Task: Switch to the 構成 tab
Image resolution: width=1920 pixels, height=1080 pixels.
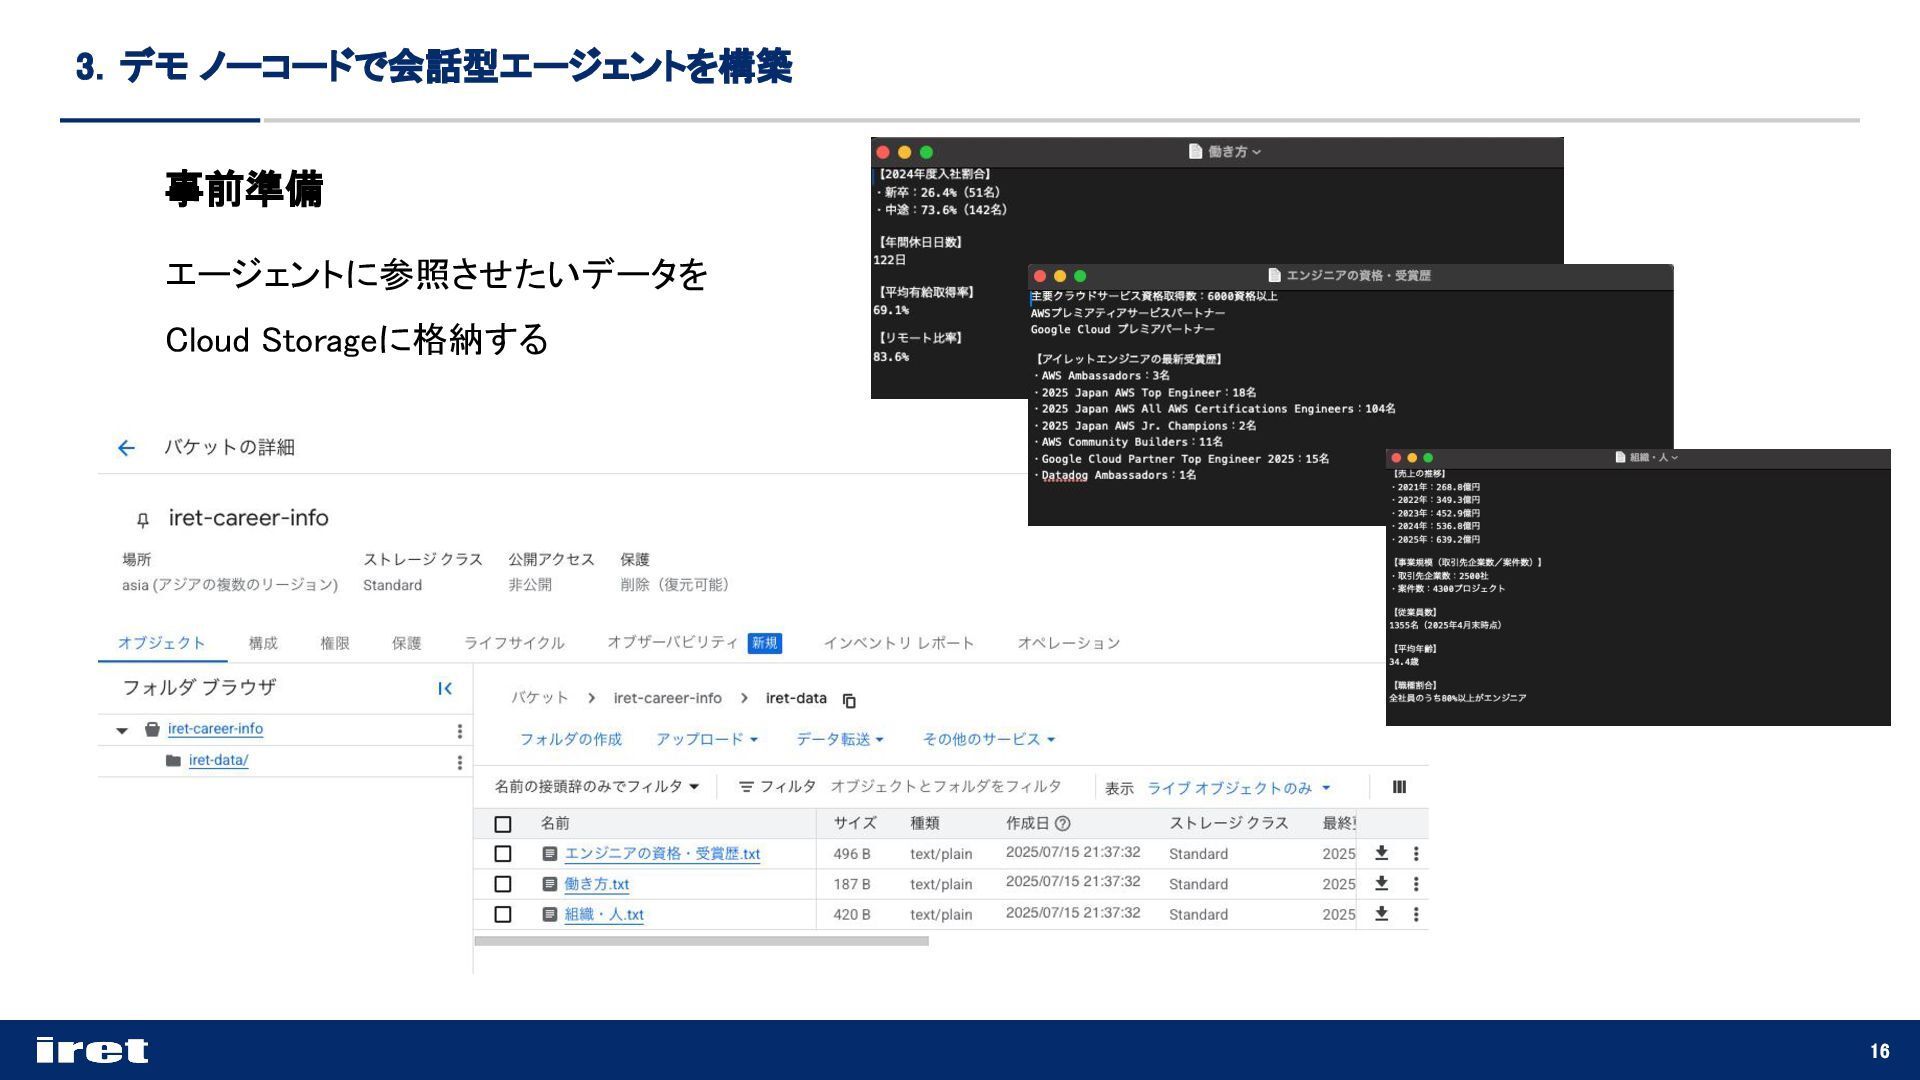Action: 263,643
